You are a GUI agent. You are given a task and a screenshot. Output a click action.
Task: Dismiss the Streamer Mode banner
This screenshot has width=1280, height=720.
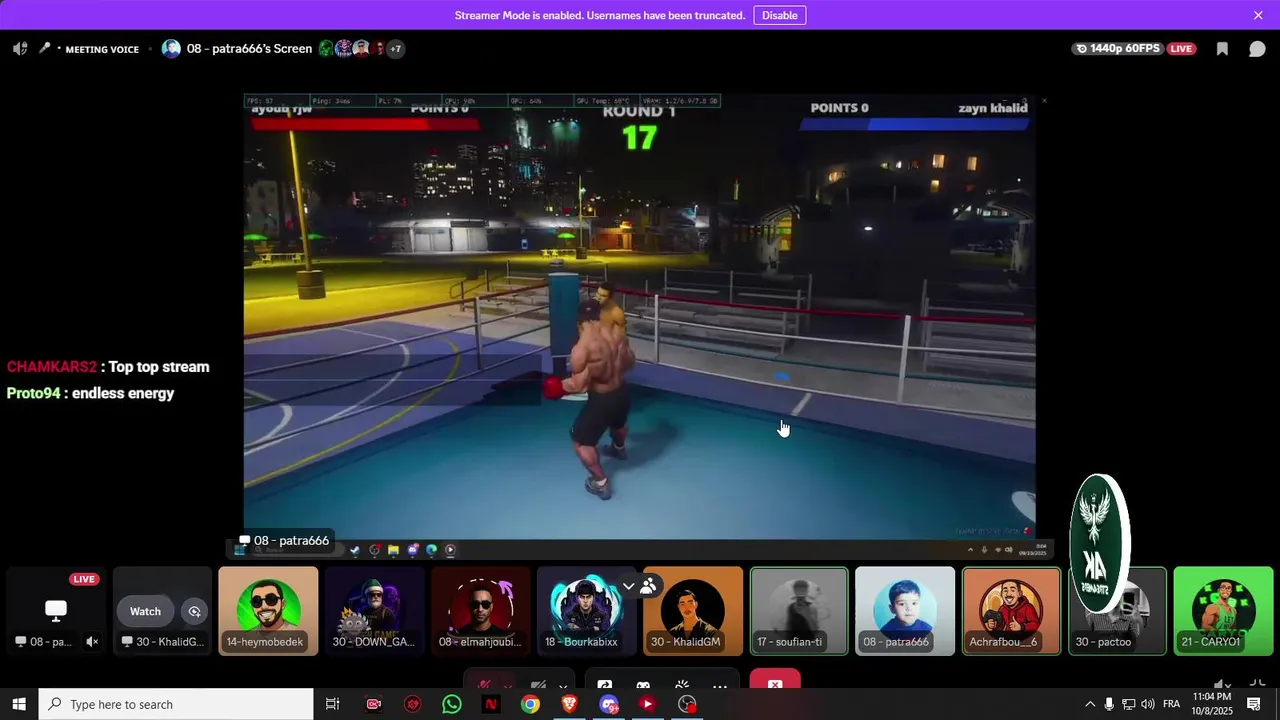(1258, 15)
